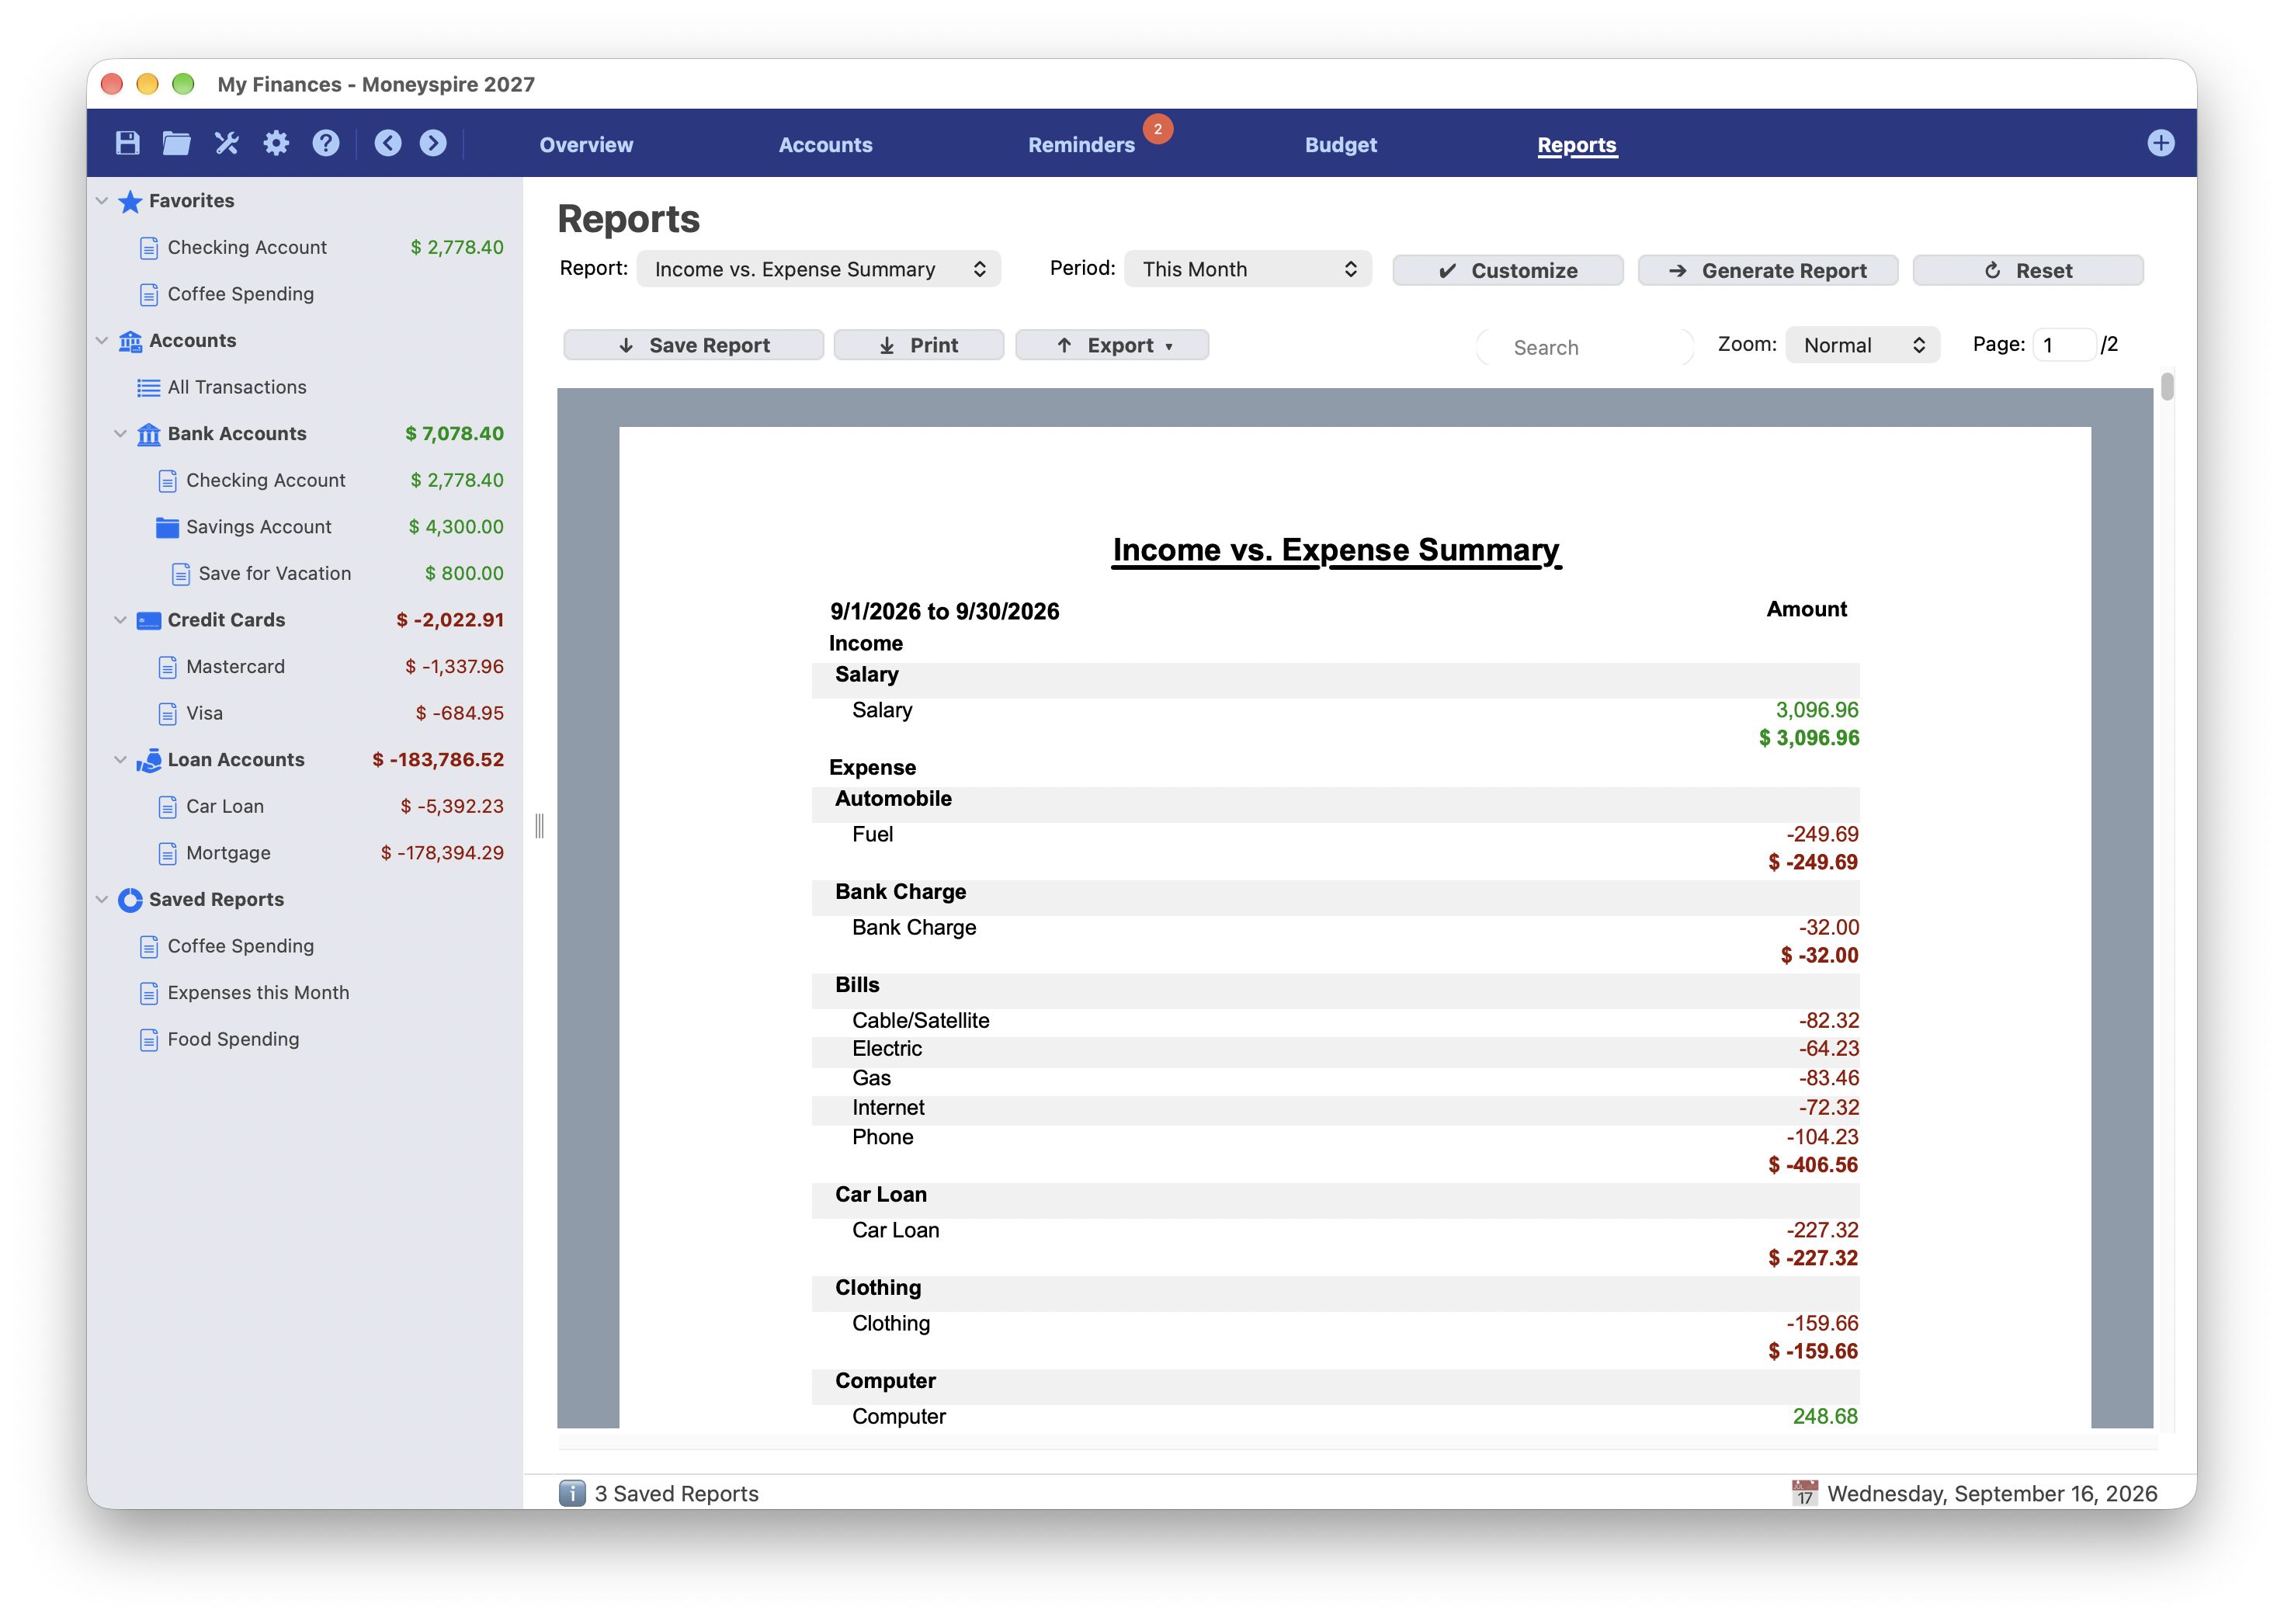This screenshot has width=2284, height=1624.
Task: Click the Cable/Satellite report row
Action: (1335, 1021)
